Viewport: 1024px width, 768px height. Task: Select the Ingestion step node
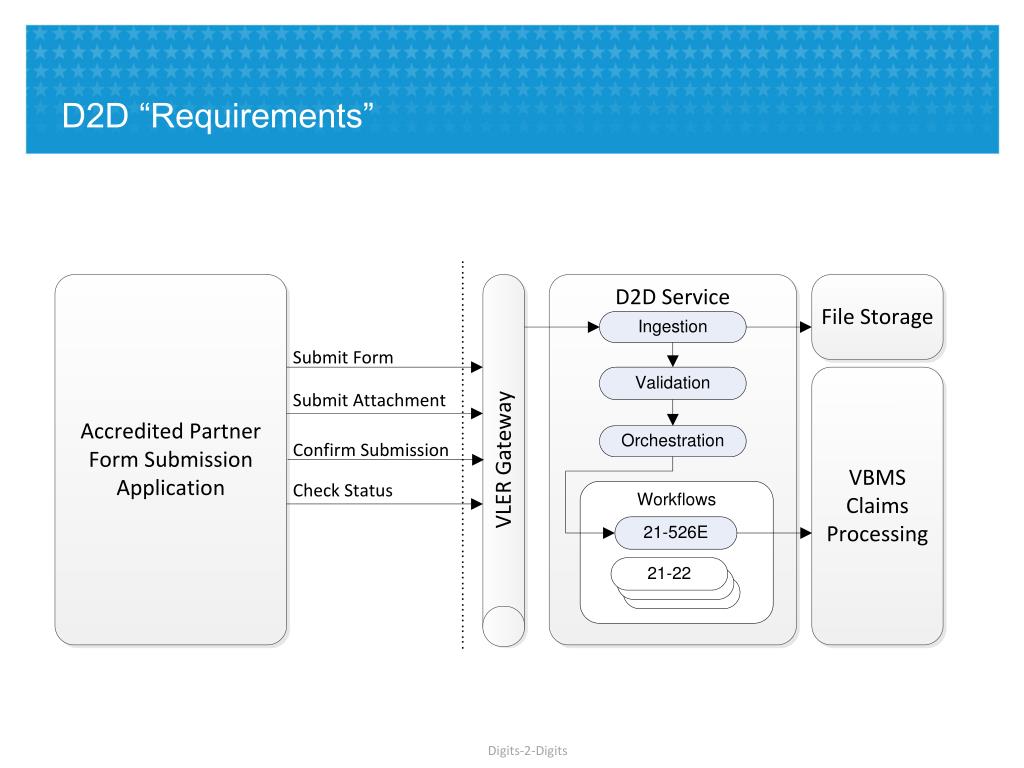[673, 327]
